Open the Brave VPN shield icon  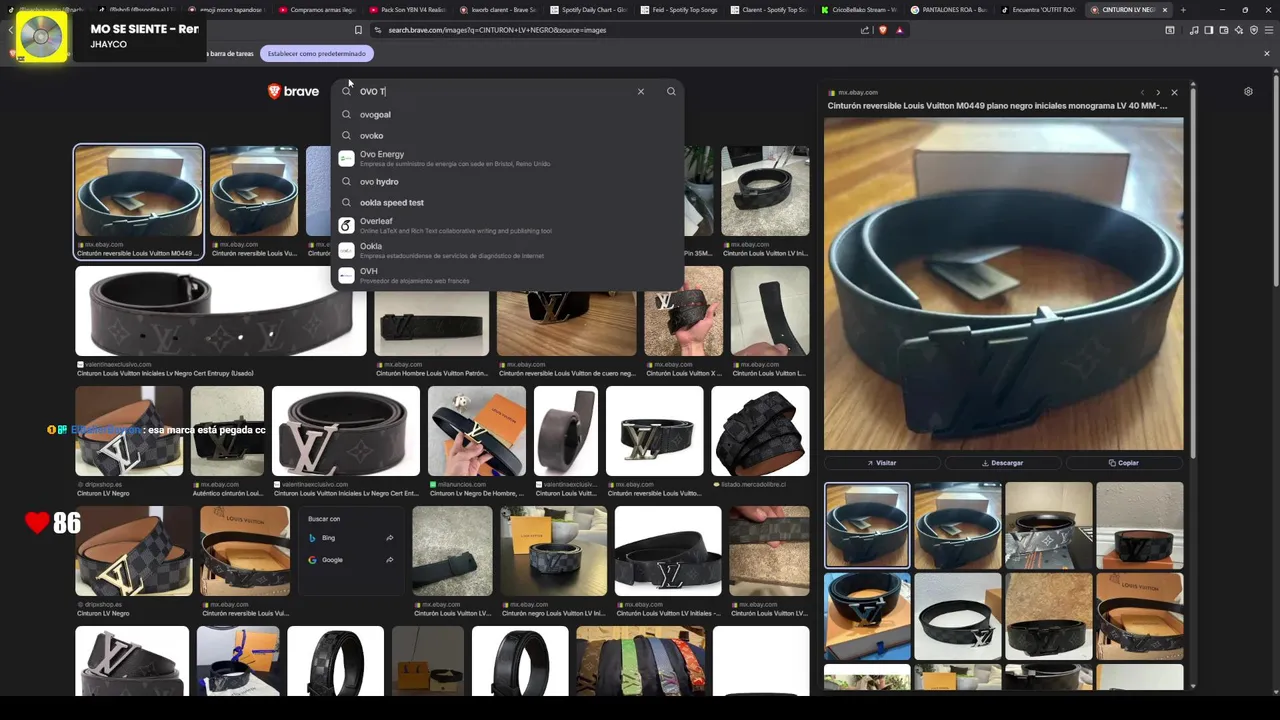click(1254, 30)
